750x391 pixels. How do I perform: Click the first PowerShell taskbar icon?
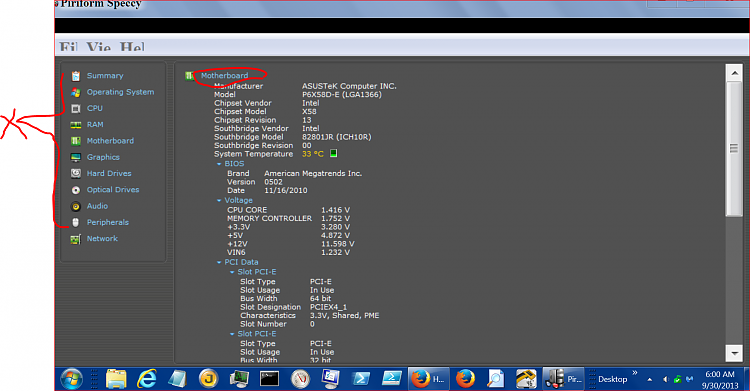361,379
